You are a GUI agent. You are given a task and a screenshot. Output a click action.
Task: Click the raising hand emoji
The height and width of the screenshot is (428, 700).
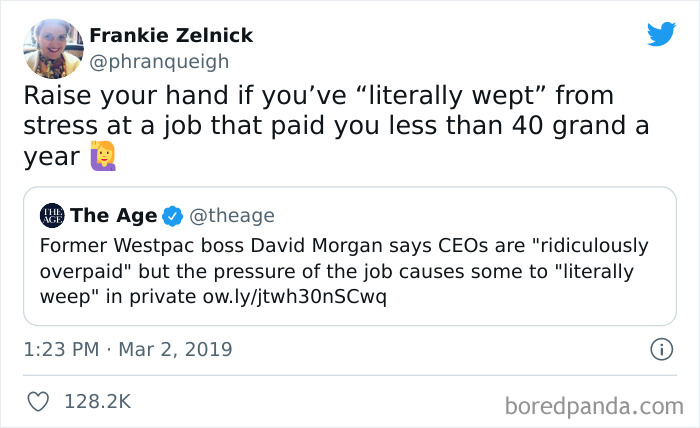pyautogui.click(x=103, y=155)
